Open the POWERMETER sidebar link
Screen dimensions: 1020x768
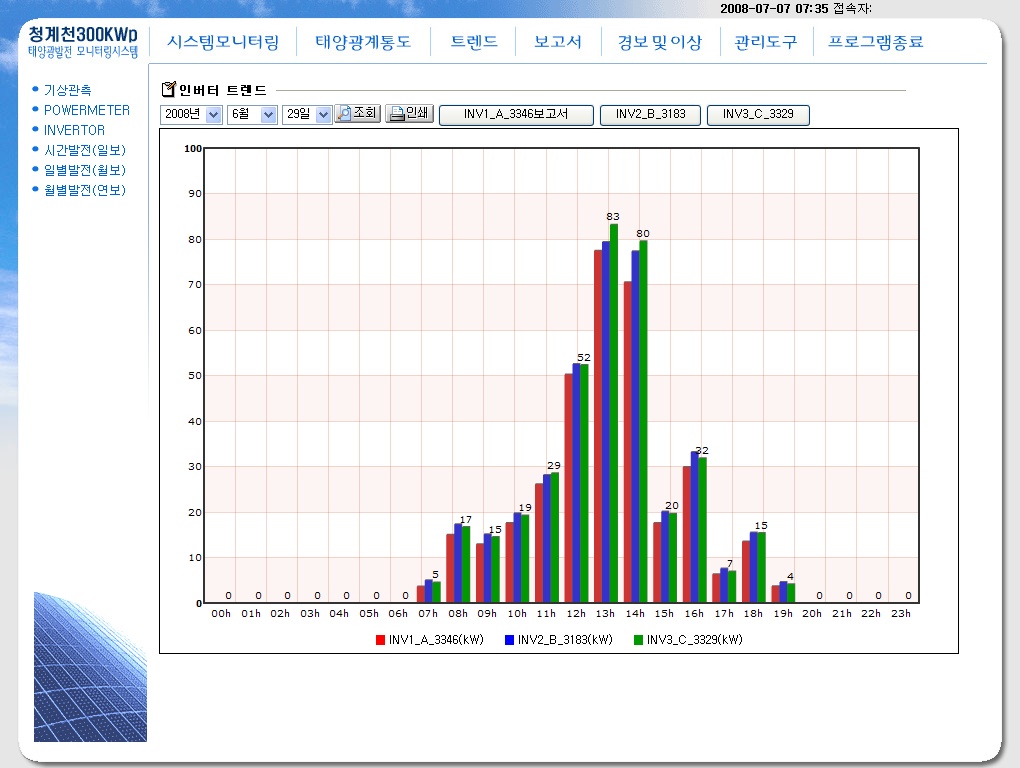coord(86,110)
